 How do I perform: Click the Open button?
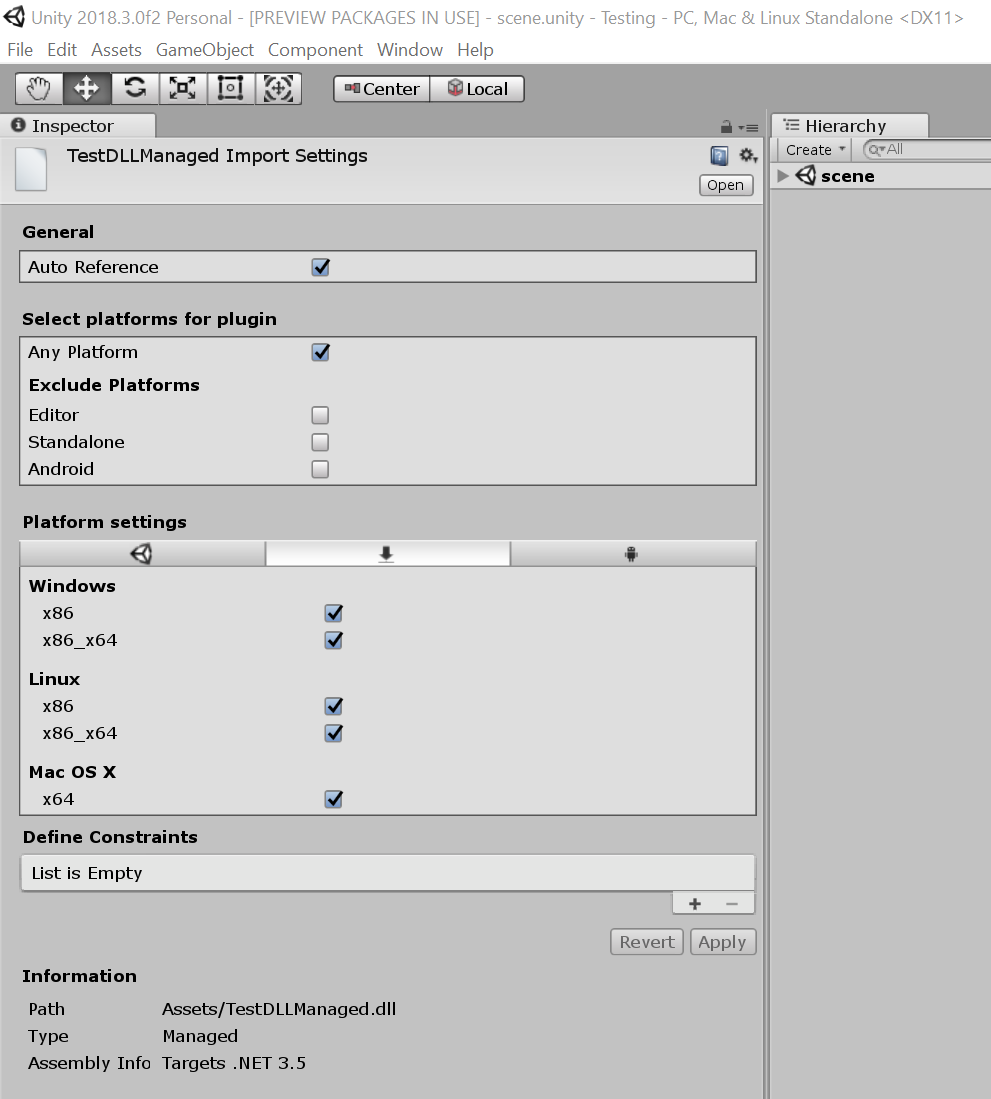pyautogui.click(x=725, y=185)
